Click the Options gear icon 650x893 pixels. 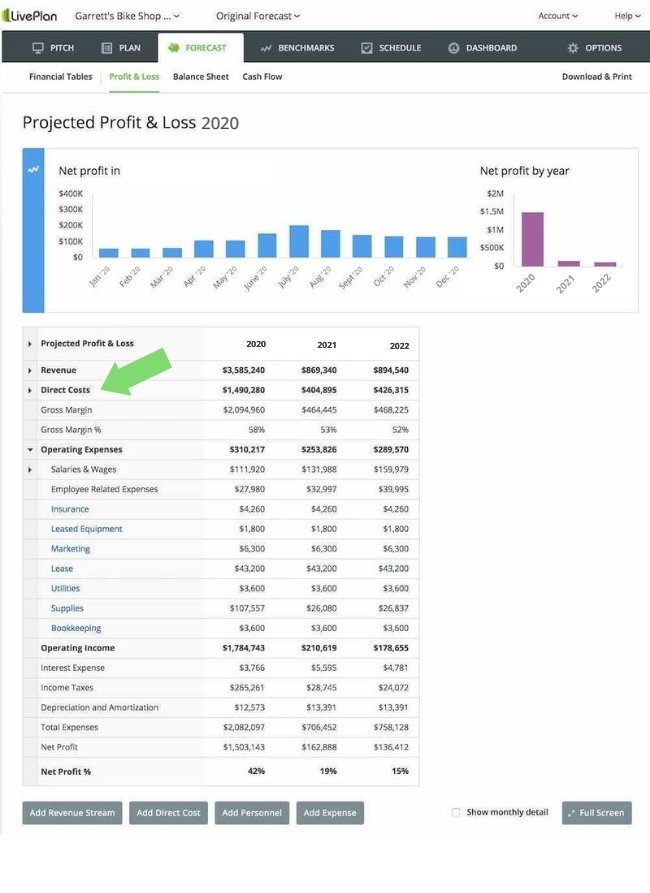573,48
